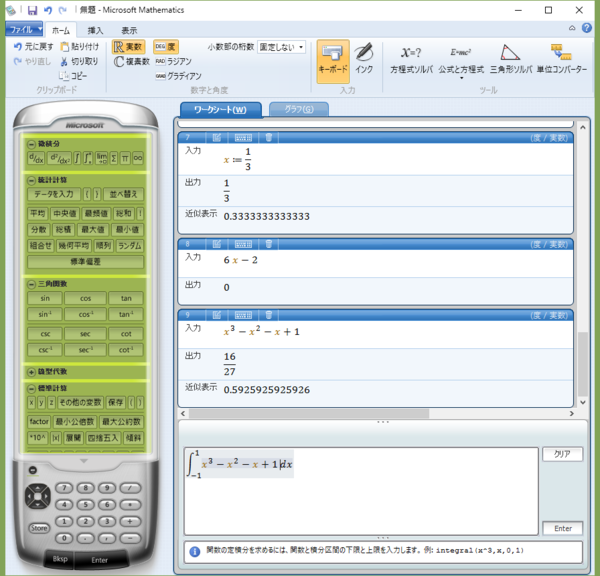Edit entry 7 with pencil icon
The height and width of the screenshot is (576, 600).
(217, 138)
